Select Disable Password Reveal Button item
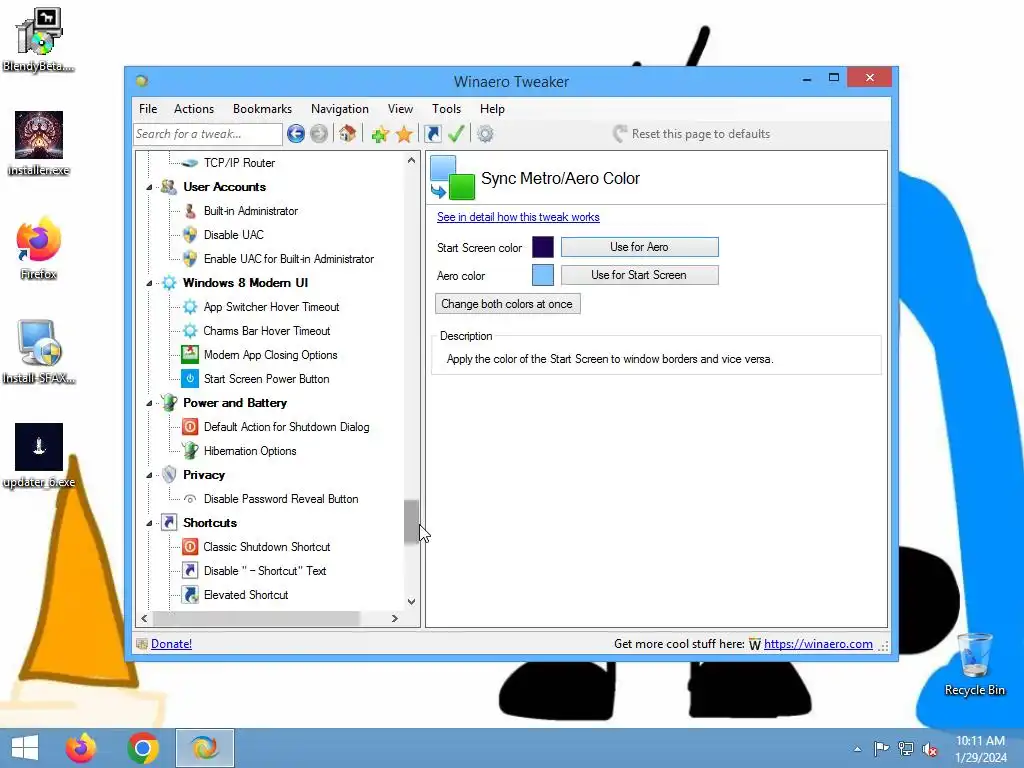This screenshot has height=768, width=1024. (x=281, y=499)
